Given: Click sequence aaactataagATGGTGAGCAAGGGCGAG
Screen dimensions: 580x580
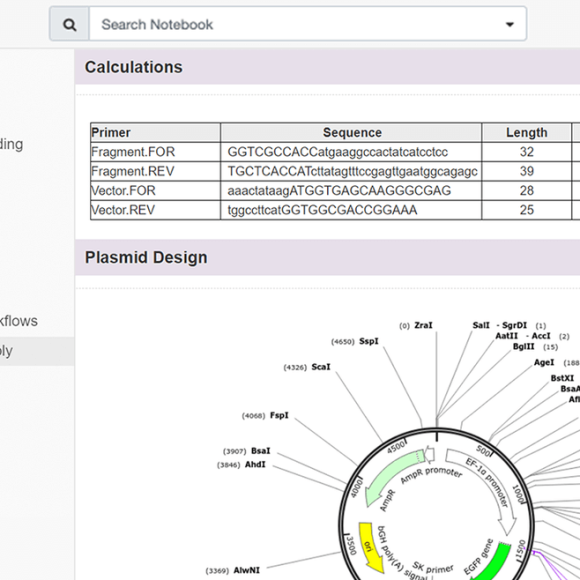Looking at the screenshot, I should pyautogui.click(x=339, y=190).
